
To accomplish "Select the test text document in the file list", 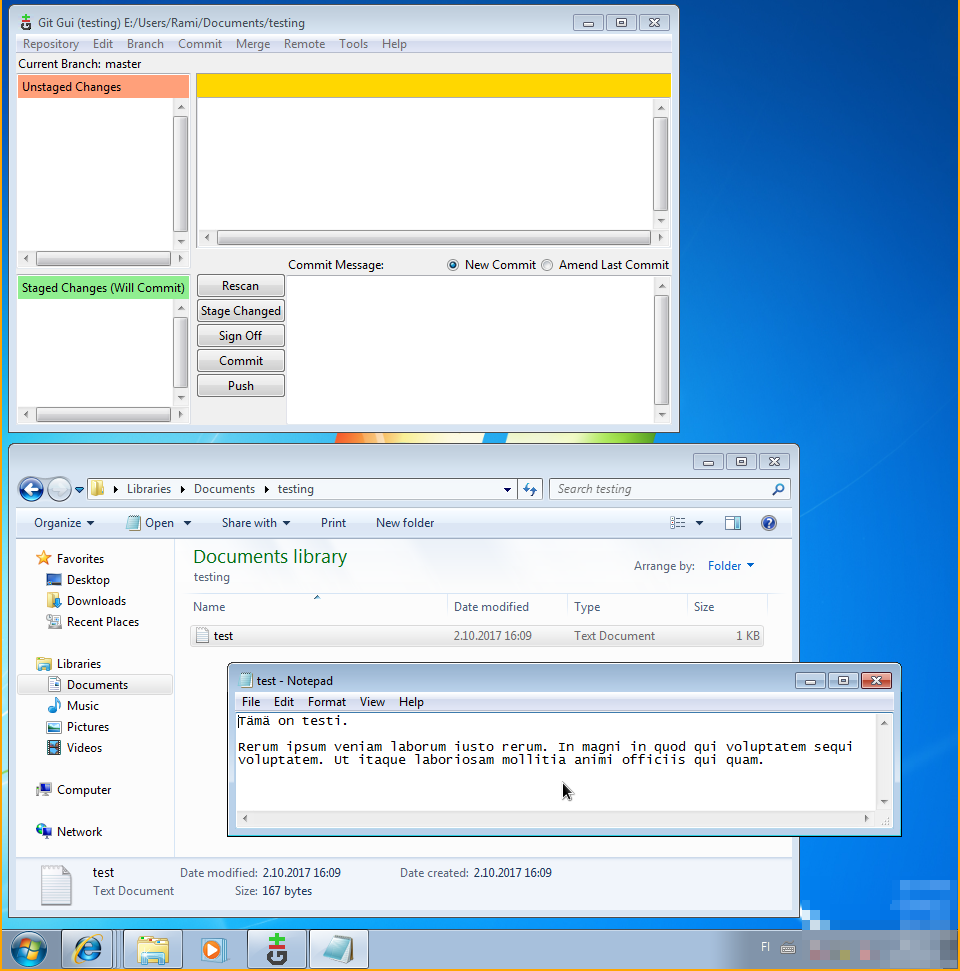I will click(x=222, y=635).
